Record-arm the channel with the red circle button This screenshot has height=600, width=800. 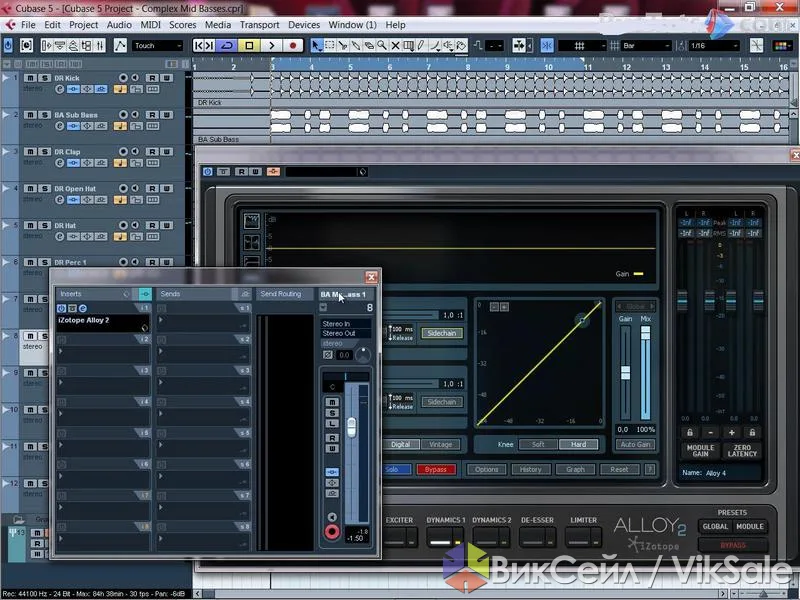[x=332, y=532]
